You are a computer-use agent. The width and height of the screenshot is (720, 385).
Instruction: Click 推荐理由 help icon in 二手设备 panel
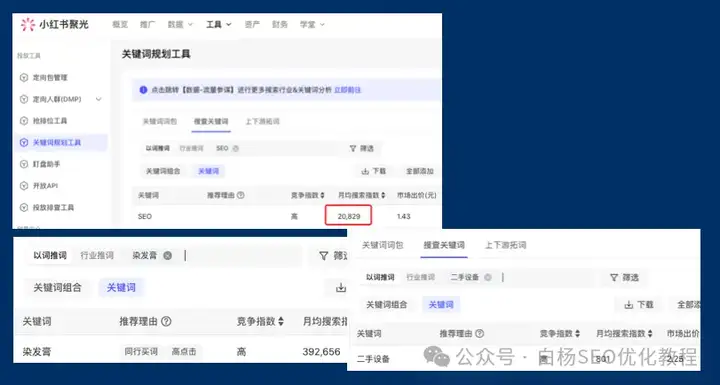point(479,334)
